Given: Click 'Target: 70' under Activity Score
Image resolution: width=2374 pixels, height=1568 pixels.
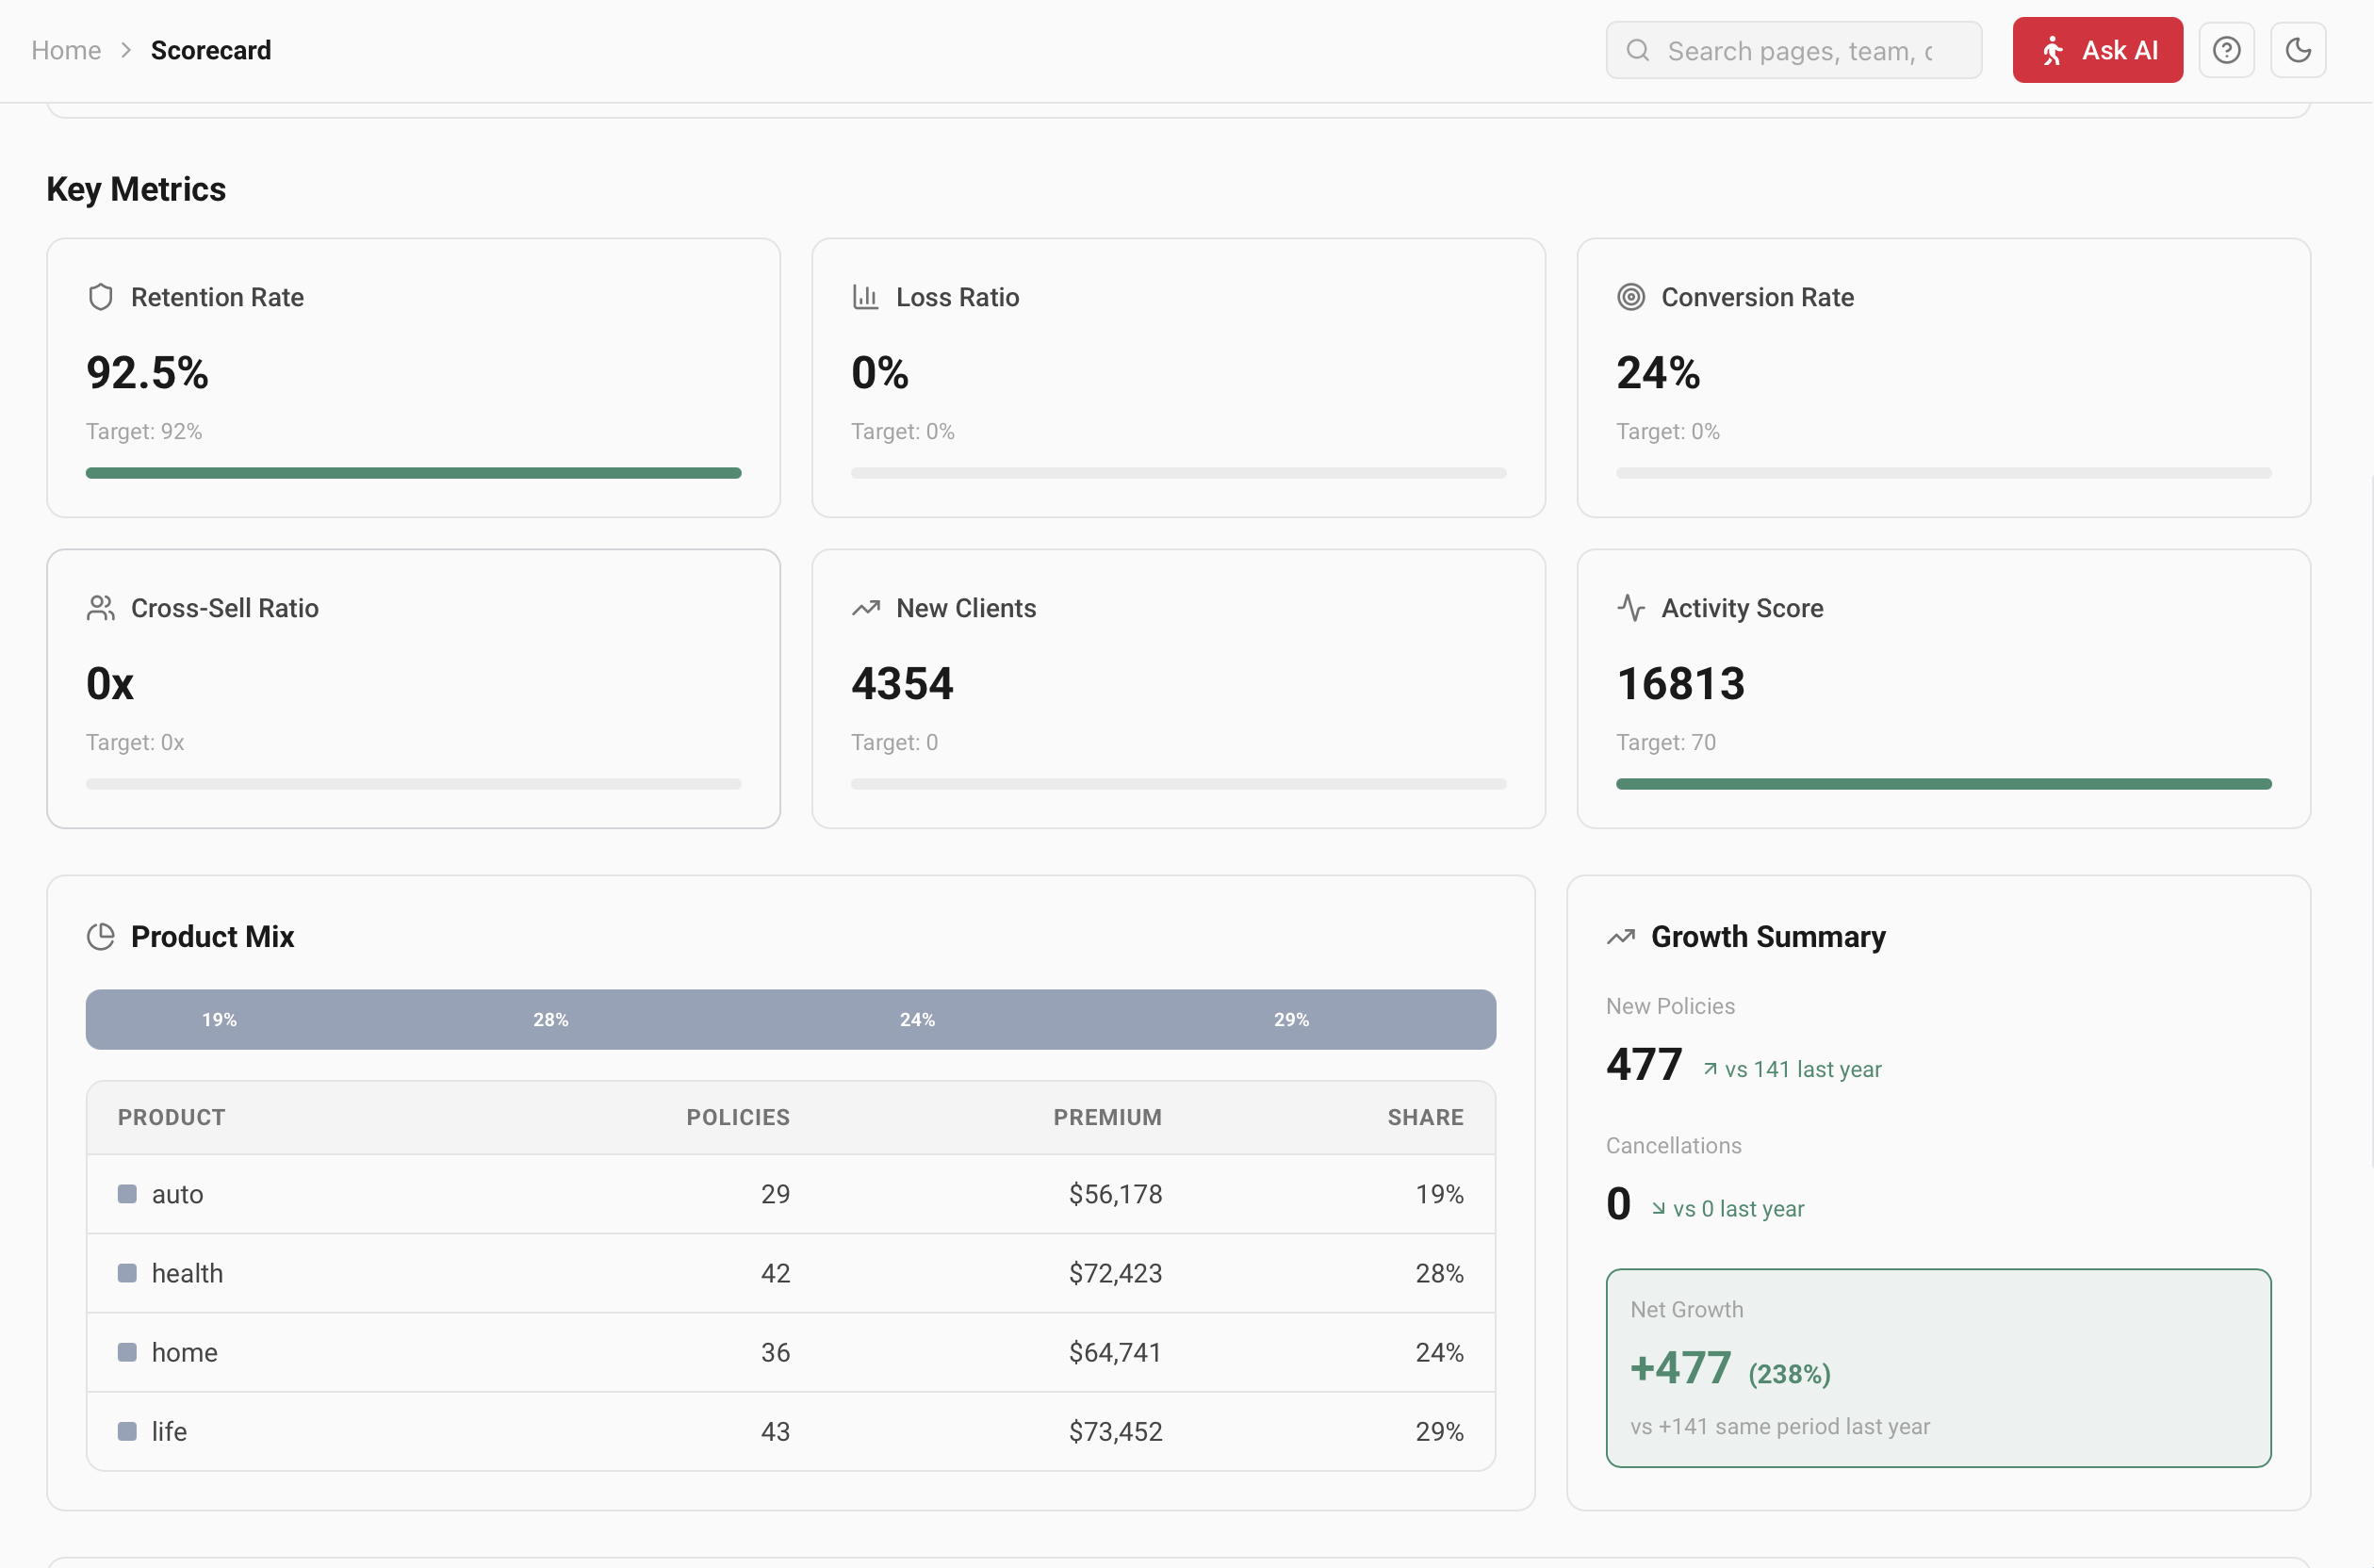Looking at the screenshot, I should coord(1666,742).
